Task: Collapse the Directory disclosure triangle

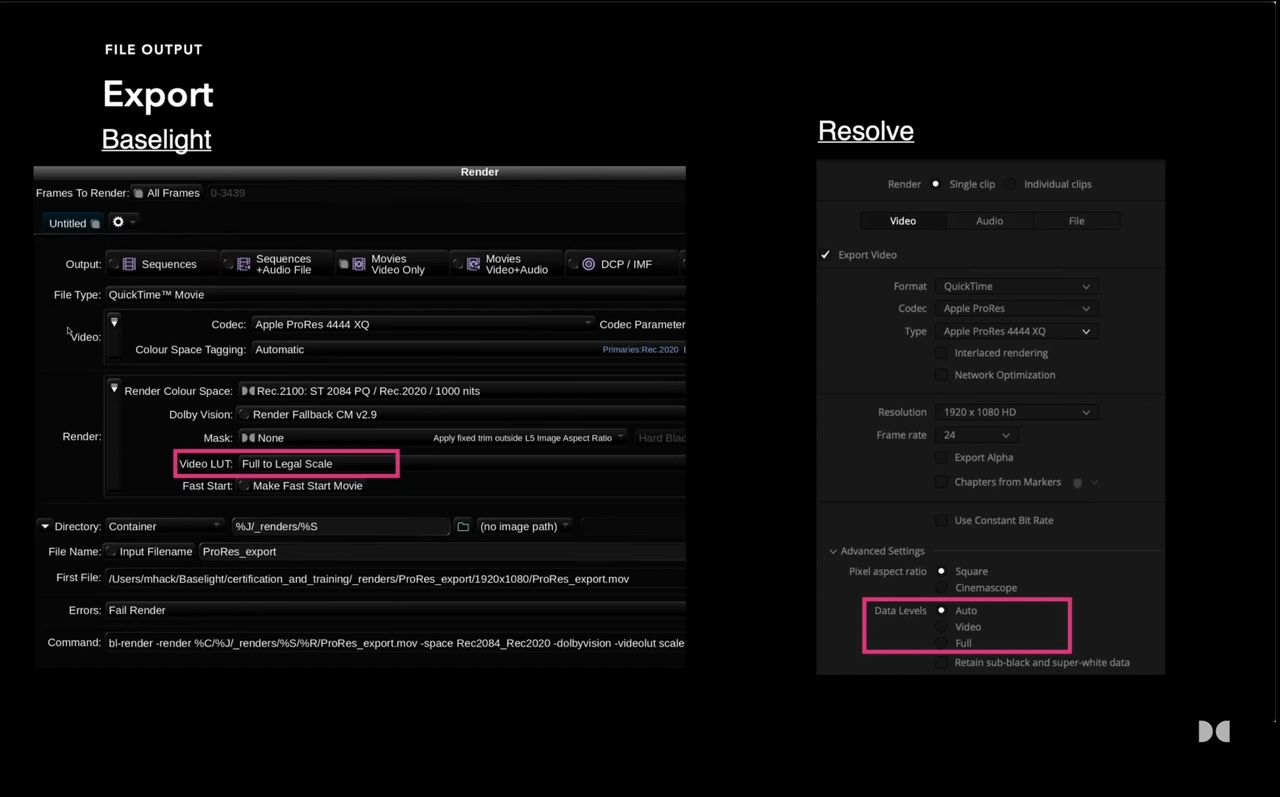Action: (x=45, y=526)
